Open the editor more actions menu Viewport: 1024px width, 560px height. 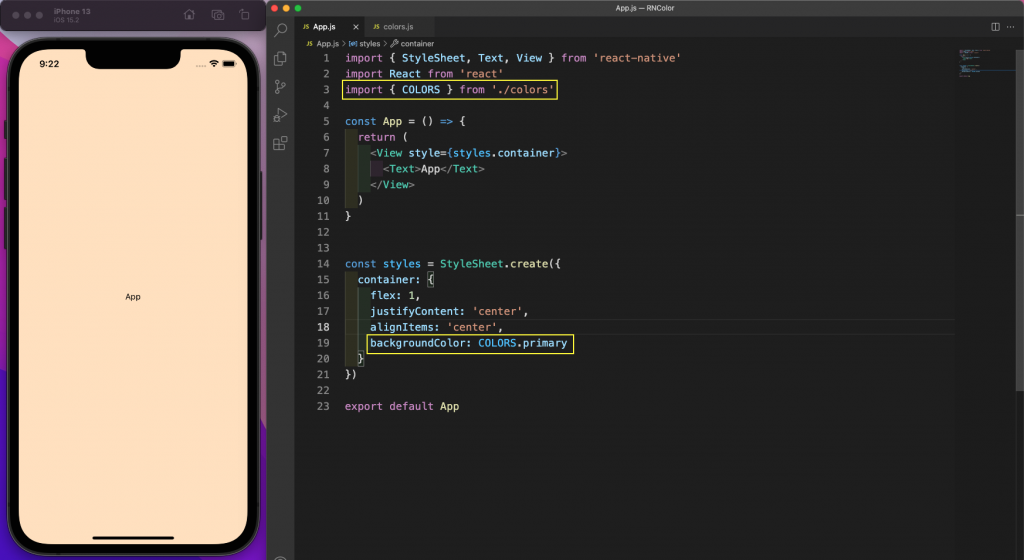[1011, 27]
